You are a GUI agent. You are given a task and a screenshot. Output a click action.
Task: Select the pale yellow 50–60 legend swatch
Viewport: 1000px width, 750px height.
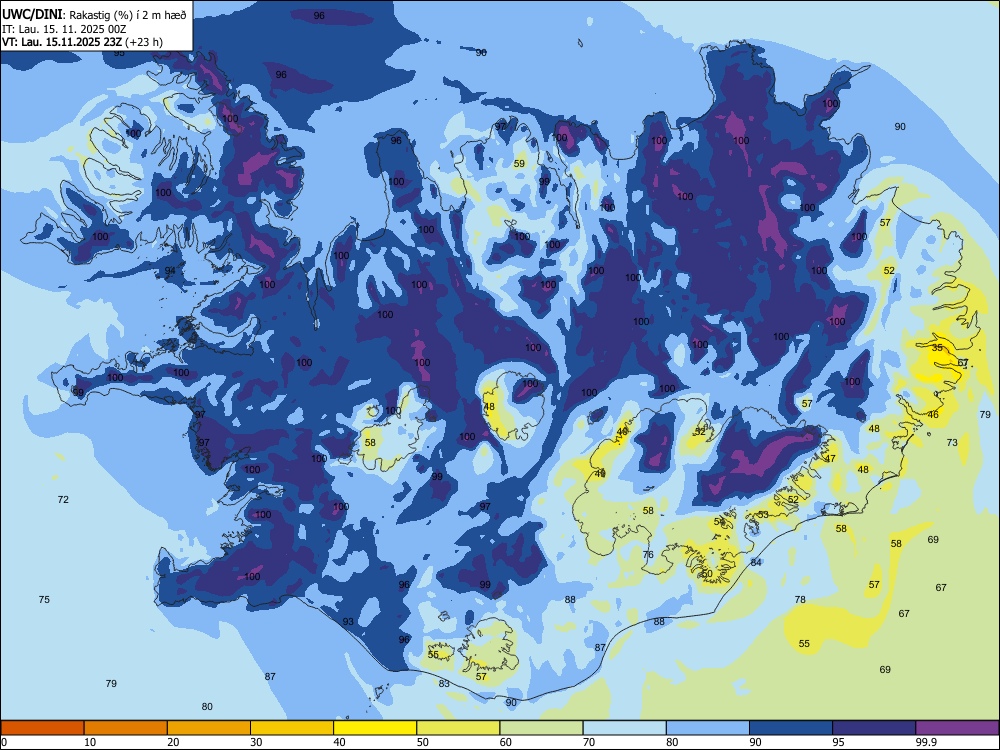pyautogui.click(x=458, y=728)
